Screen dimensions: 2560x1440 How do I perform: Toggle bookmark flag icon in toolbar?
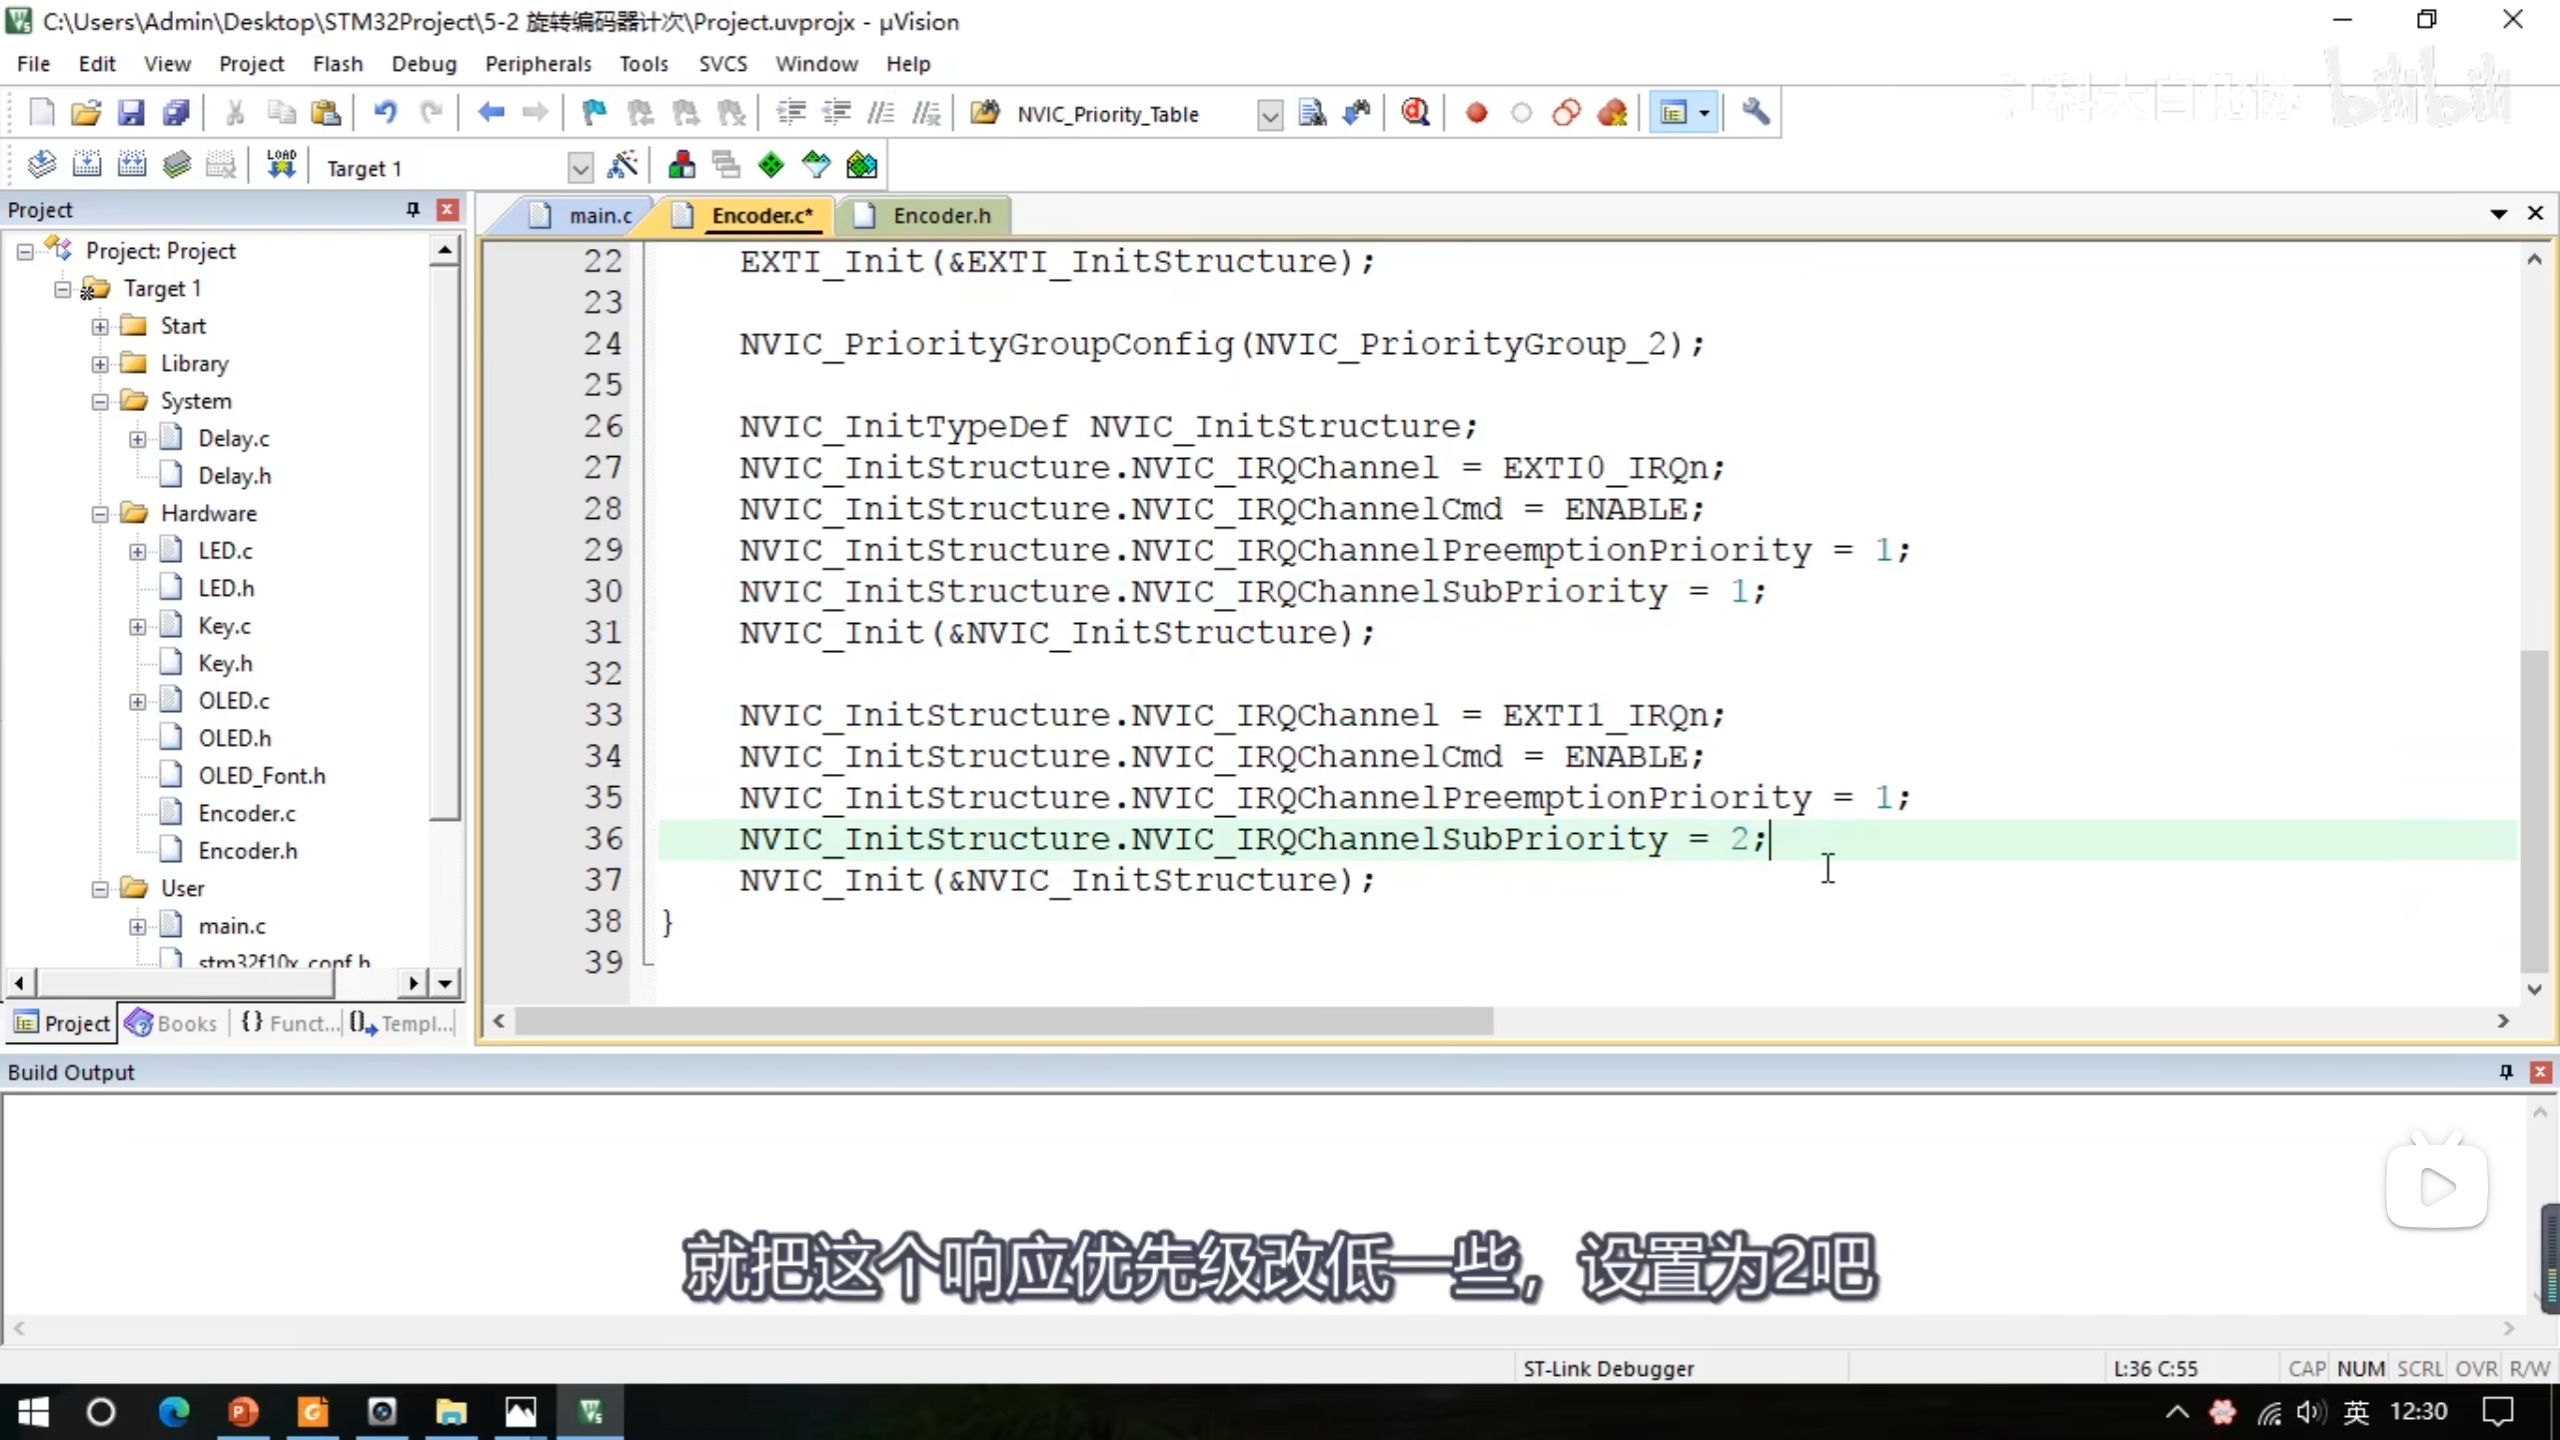tap(594, 113)
